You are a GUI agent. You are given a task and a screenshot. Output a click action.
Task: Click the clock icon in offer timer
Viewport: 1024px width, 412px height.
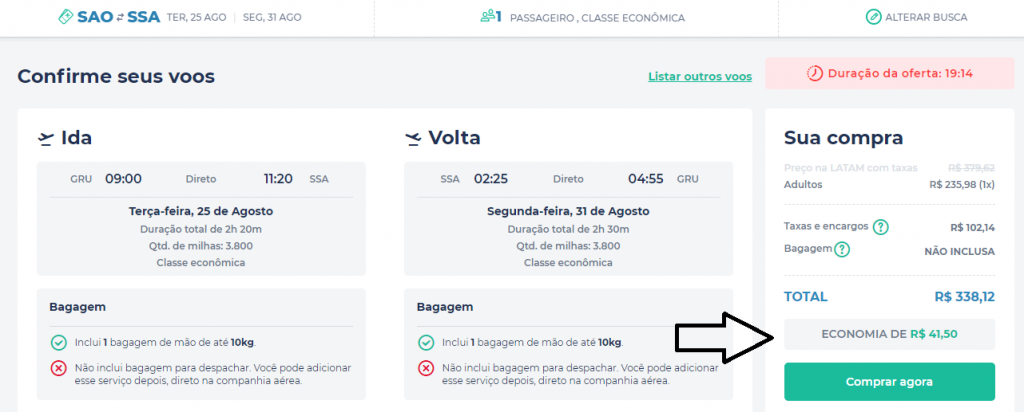pyautogui.click(x=815, y=73)
